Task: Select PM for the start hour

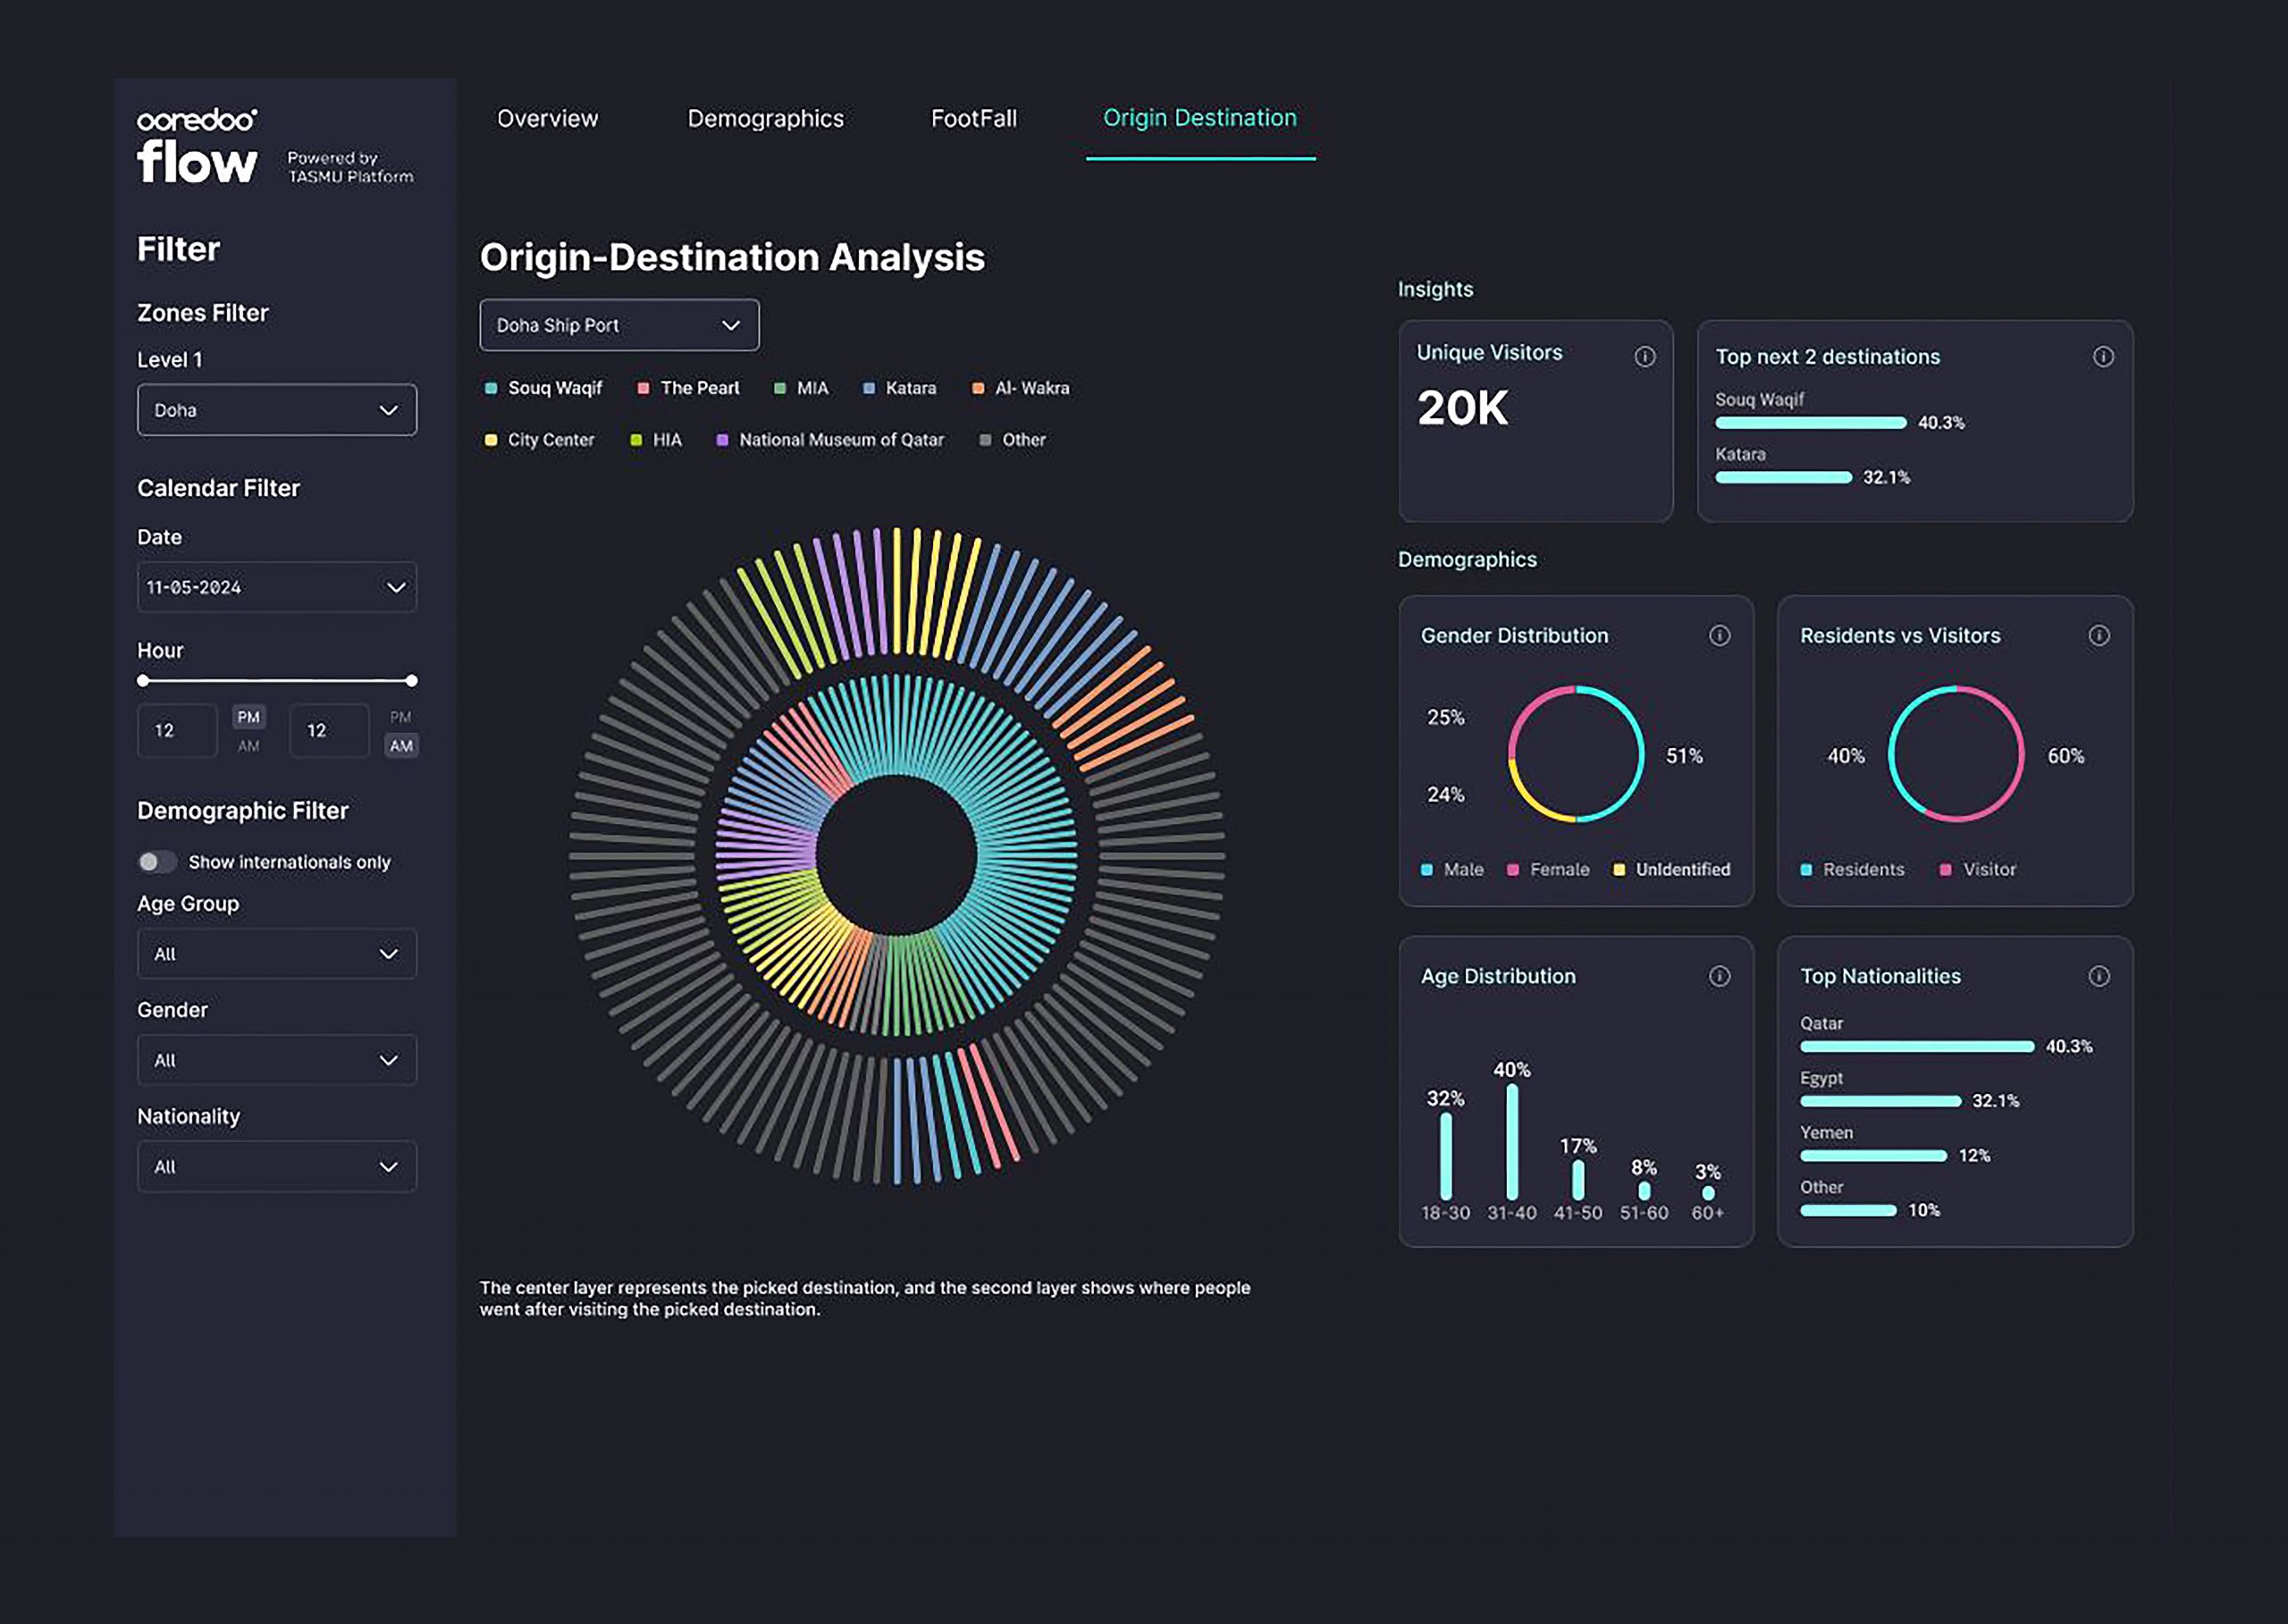Action: tap(249, 717)
